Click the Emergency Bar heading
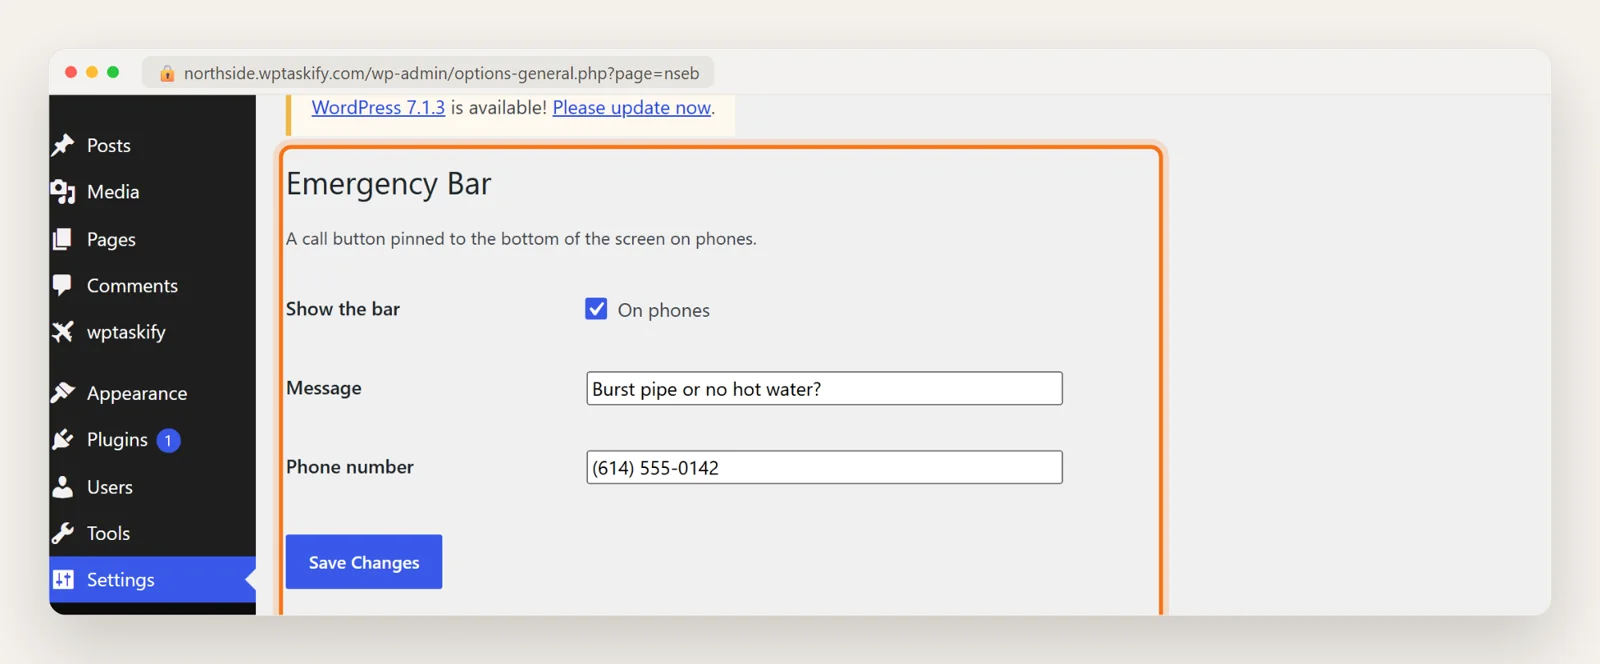Image resolution: width=1600 pixels, height=664 pixels. [x=389, y=184]
